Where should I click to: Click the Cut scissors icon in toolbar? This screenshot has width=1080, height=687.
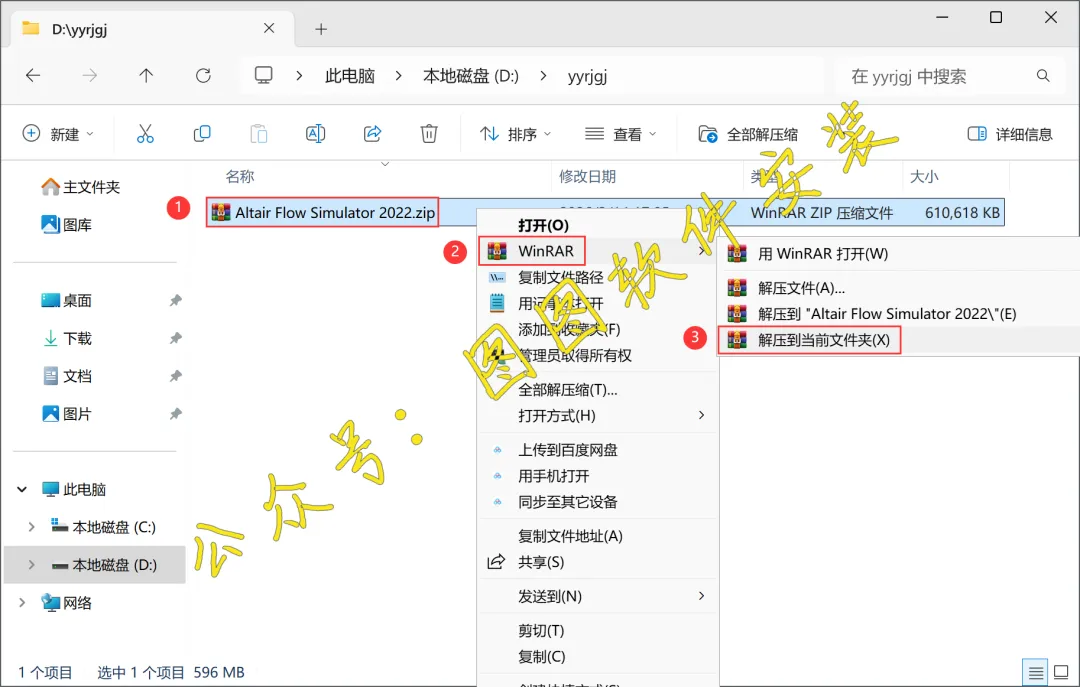tap(145, 134)
